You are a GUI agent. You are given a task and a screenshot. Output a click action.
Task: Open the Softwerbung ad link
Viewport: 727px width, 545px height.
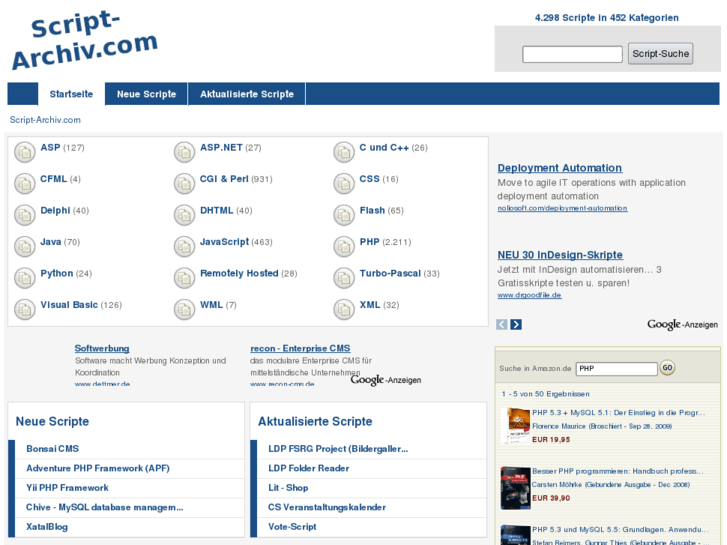(x=102, y=348)
